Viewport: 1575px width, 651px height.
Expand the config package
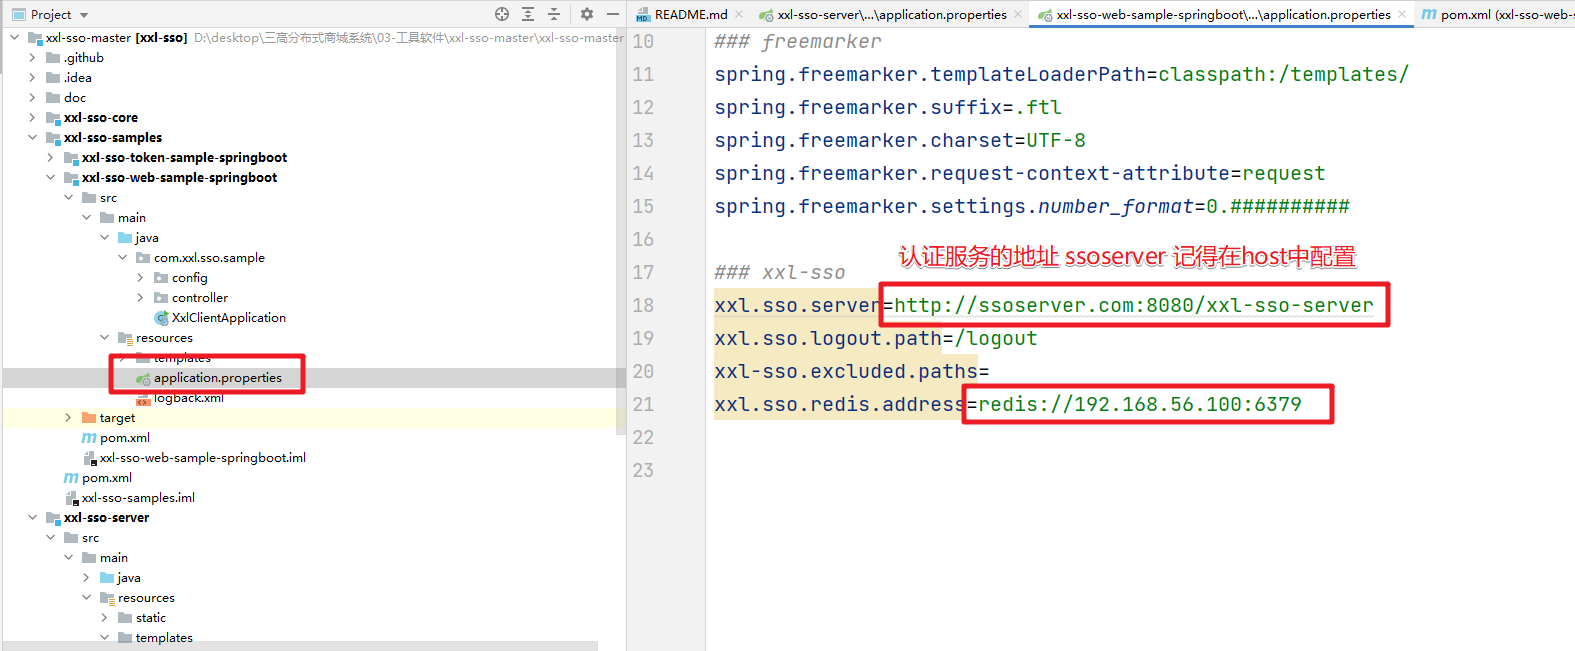click(x=141, y=278)
